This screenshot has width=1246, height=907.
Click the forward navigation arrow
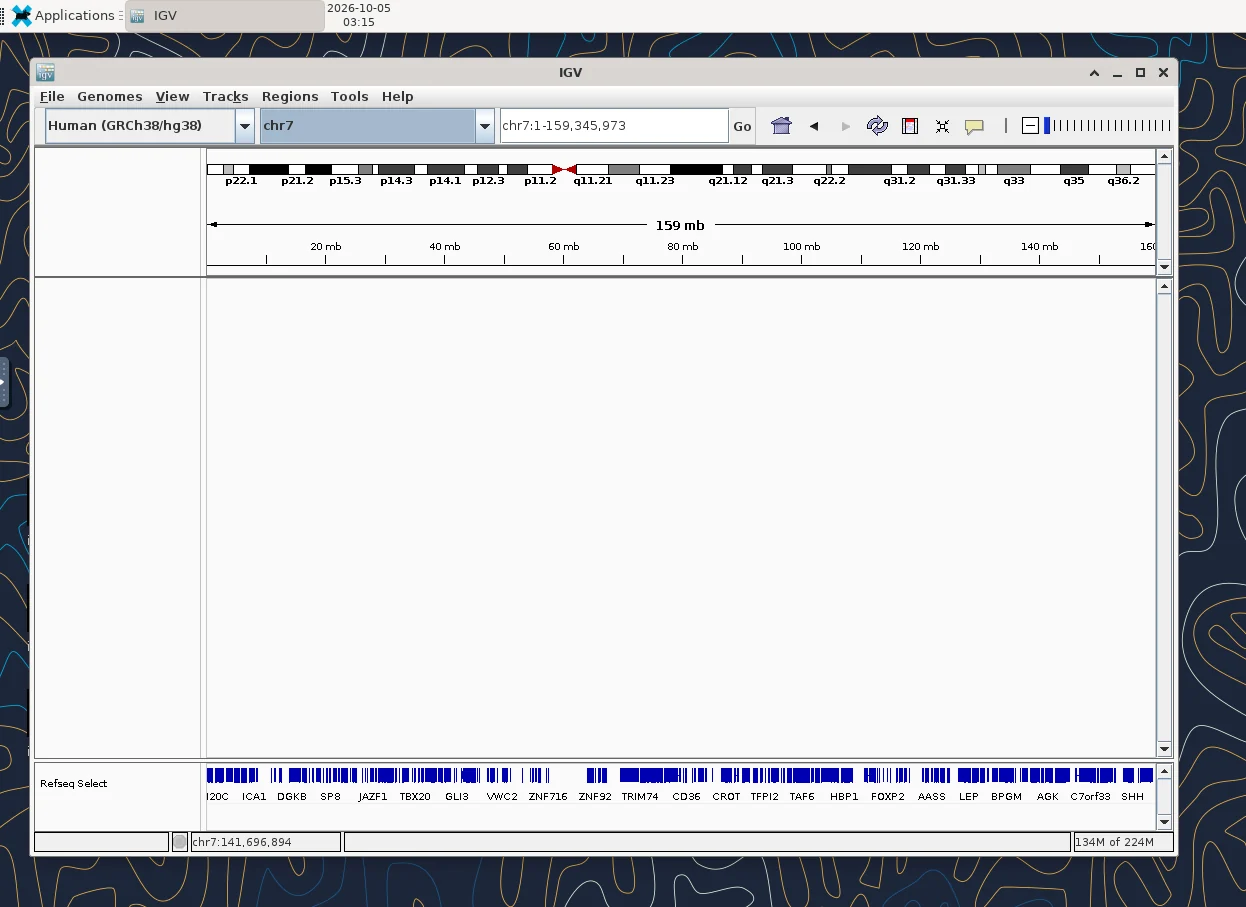pos(846,126)
